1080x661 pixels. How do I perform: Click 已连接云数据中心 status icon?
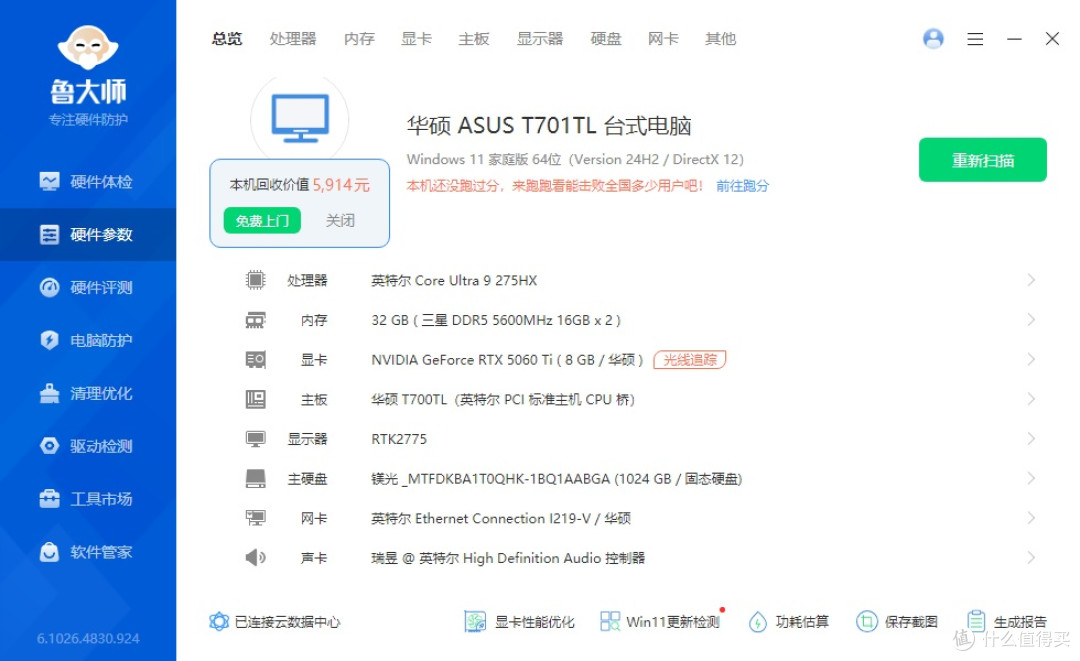pyautogui.click(x=219, y=622)
